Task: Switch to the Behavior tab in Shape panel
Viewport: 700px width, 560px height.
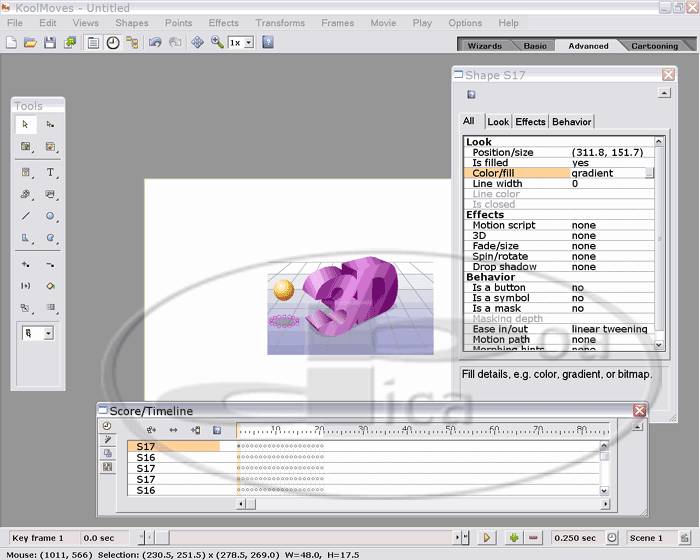Action: click(x=571, y=122)
